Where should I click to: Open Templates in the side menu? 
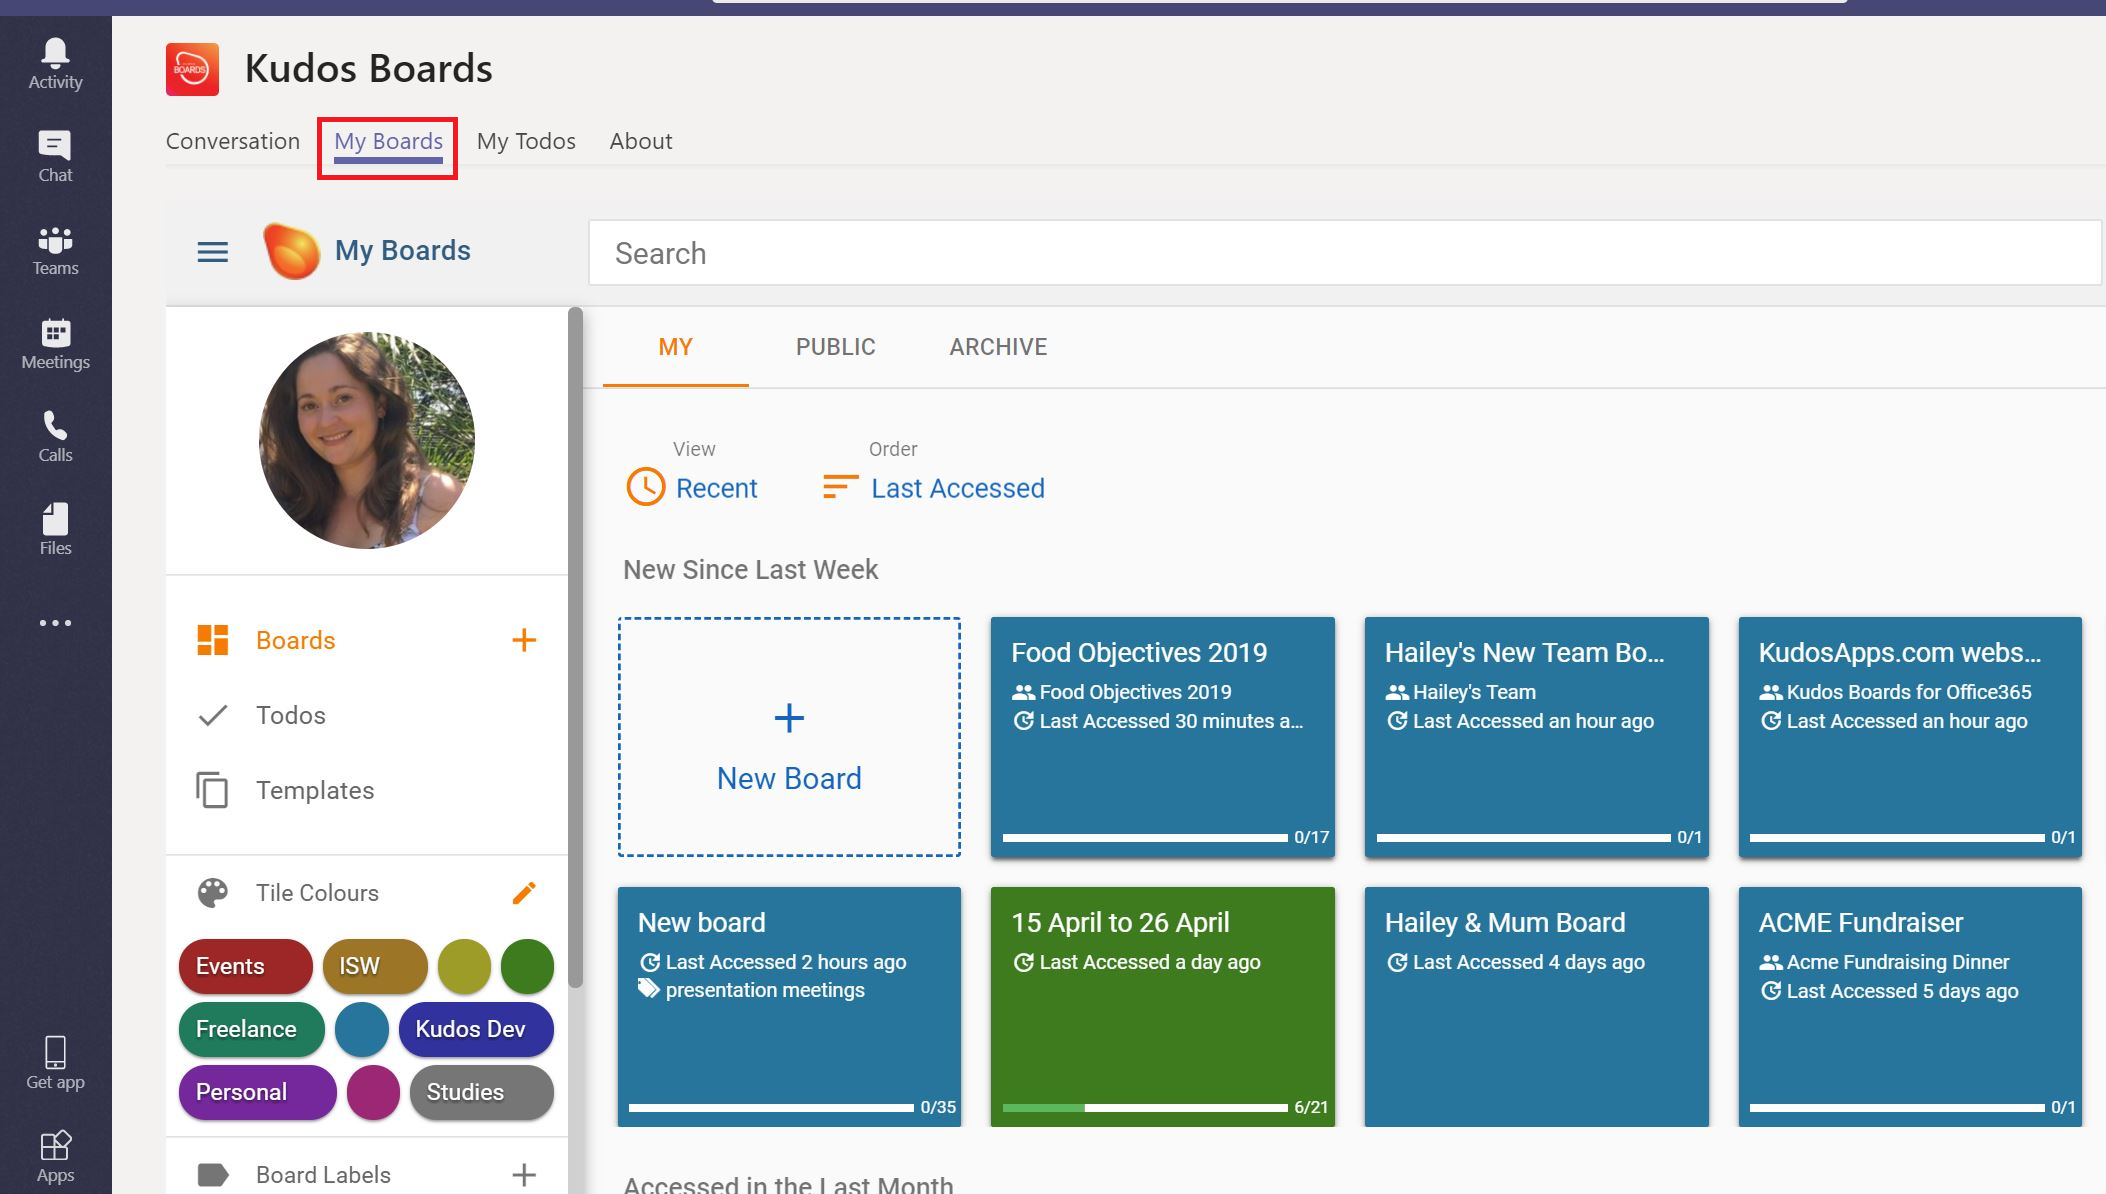coord(315,790)
